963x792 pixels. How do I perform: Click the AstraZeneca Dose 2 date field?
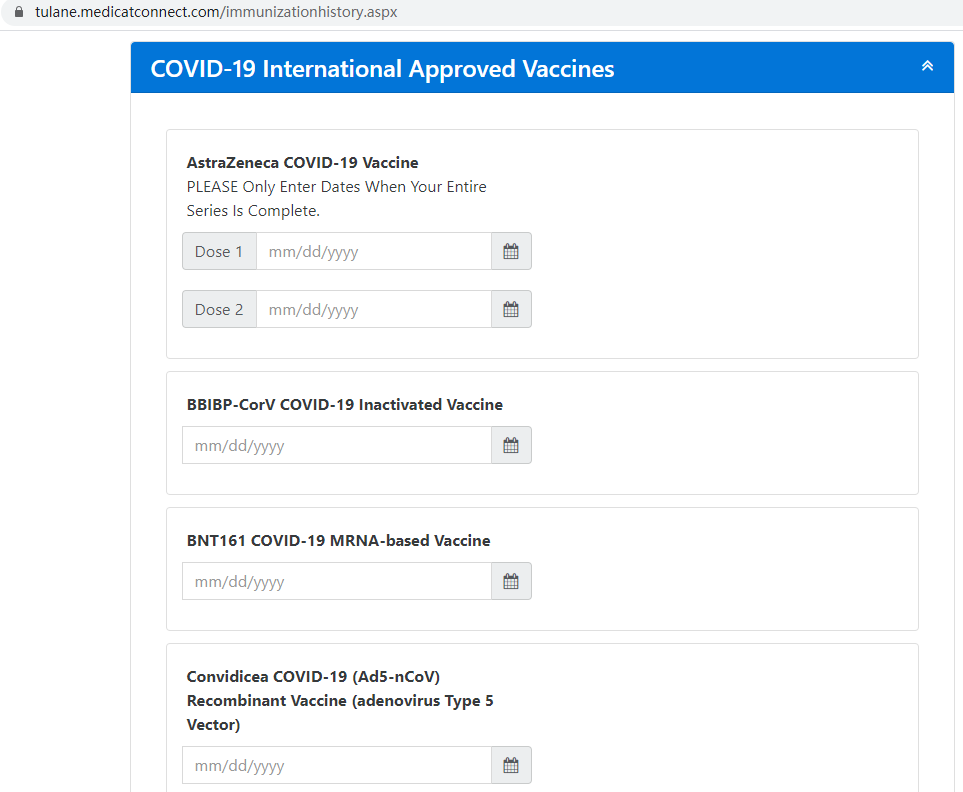tap(373, 309)
